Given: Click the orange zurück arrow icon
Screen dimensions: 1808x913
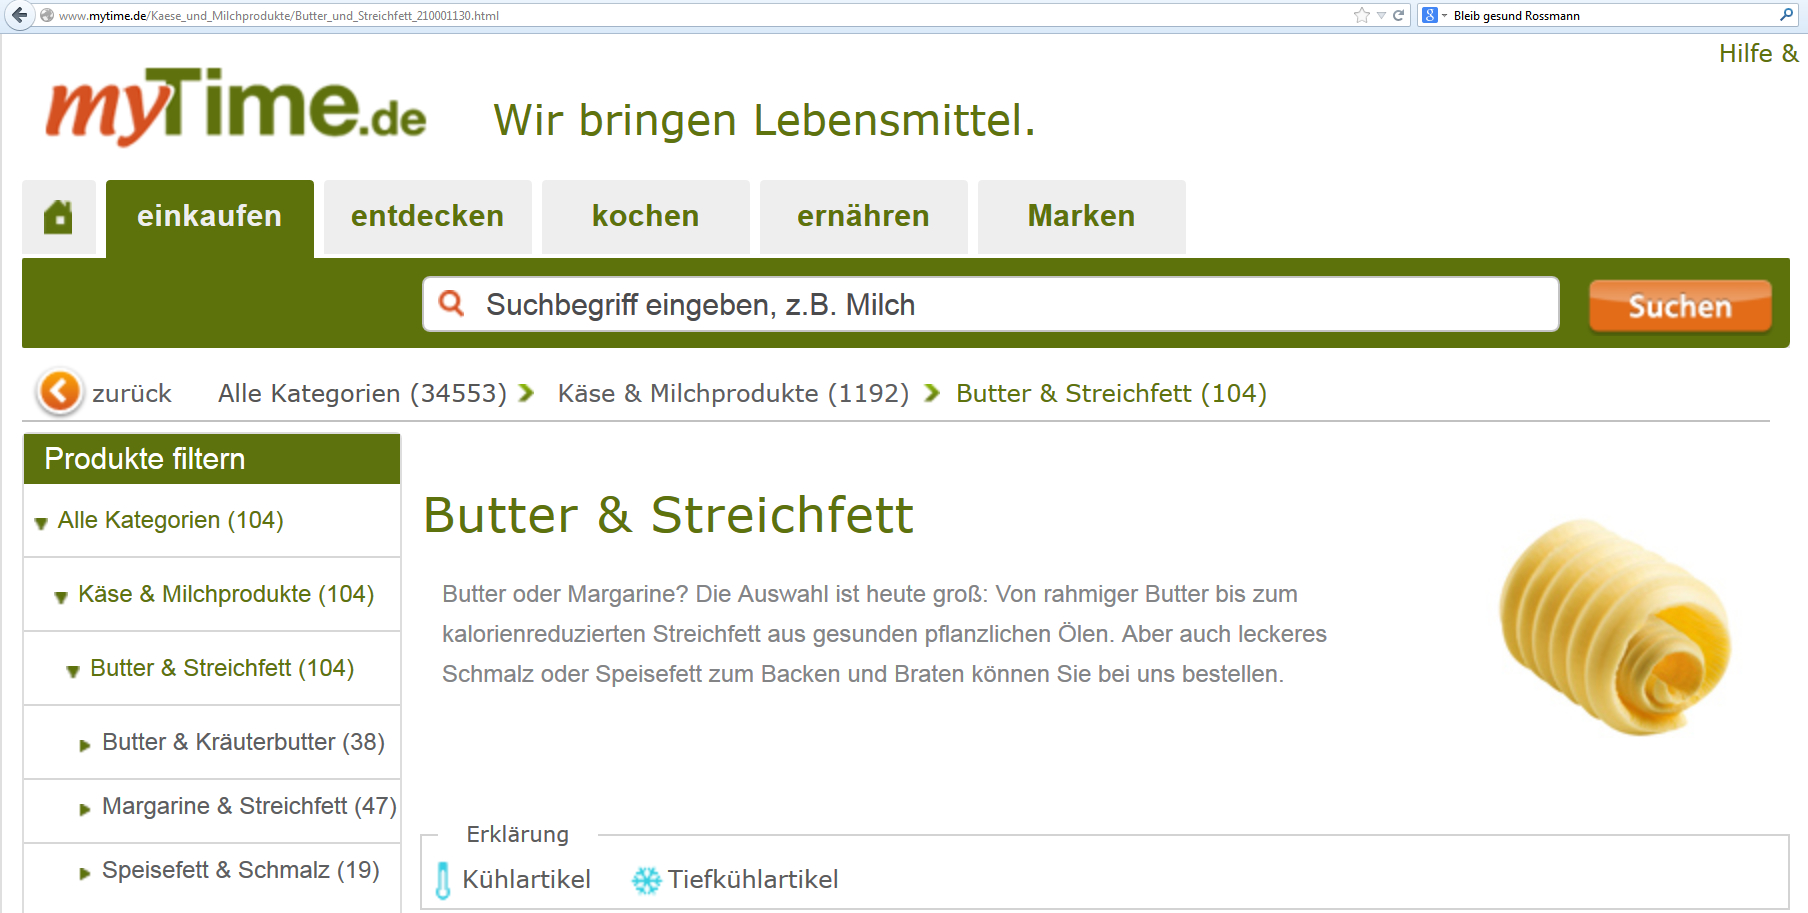Looking at the screenshot, I should [x=59, y=391].
